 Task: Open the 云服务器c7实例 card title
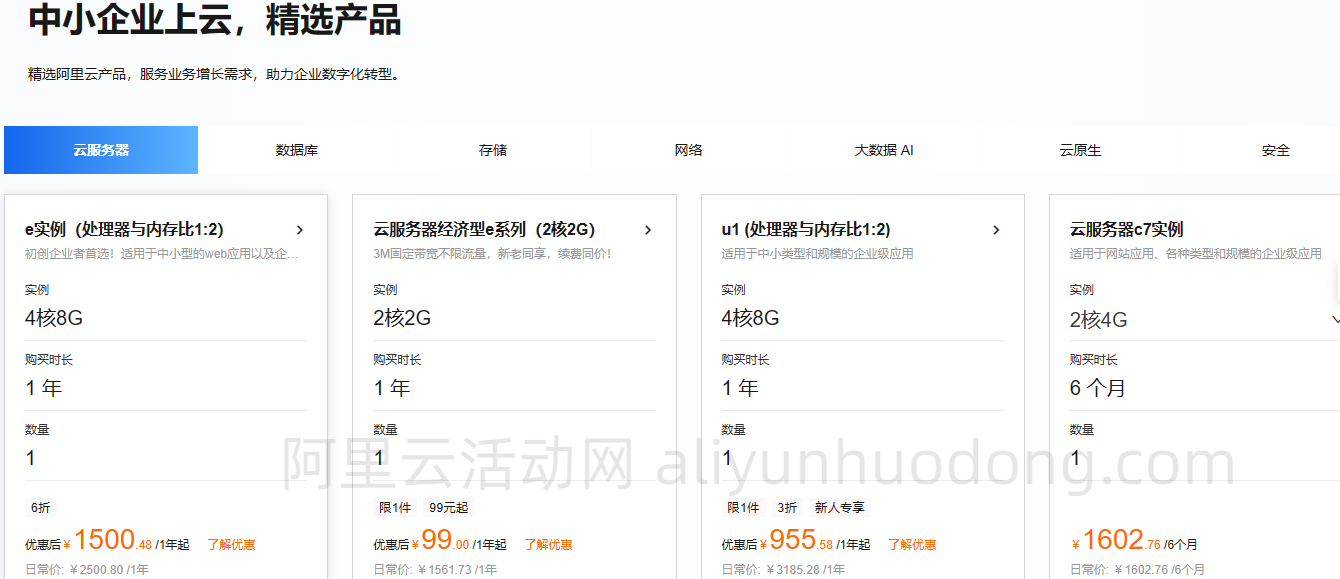[x=1127, y=230]
